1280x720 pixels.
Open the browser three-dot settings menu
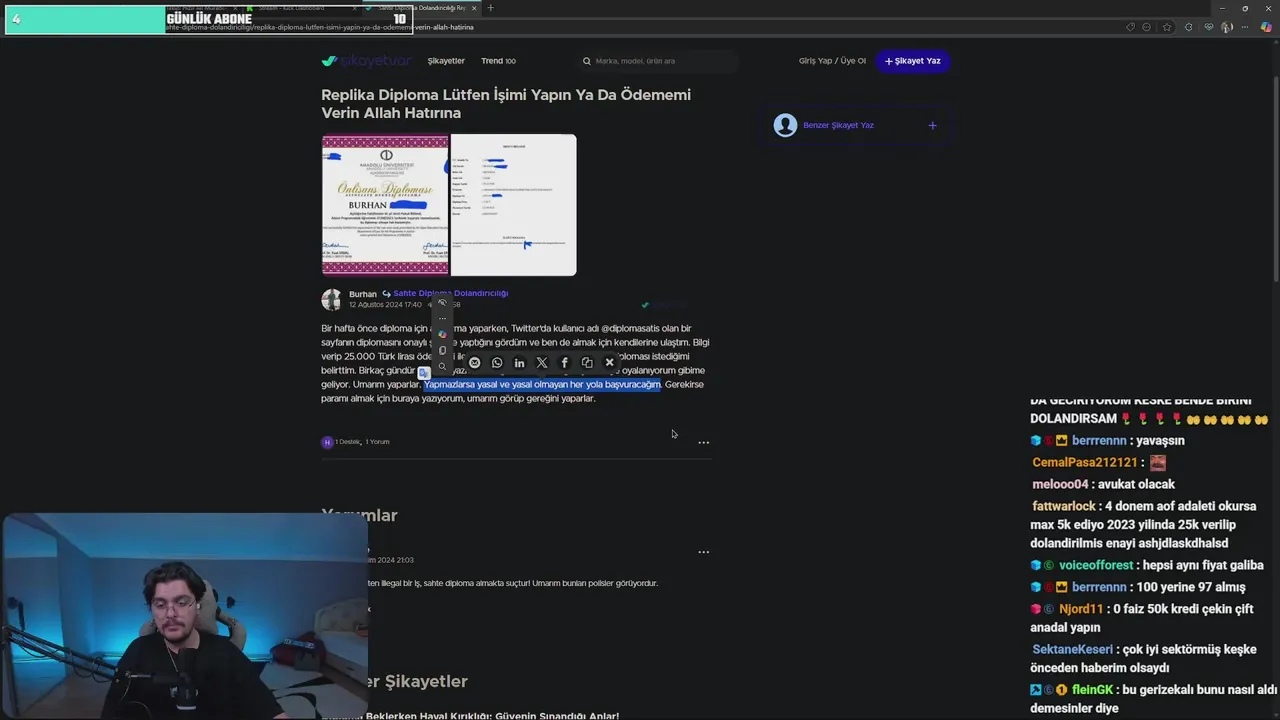[x=1245, y=27]
